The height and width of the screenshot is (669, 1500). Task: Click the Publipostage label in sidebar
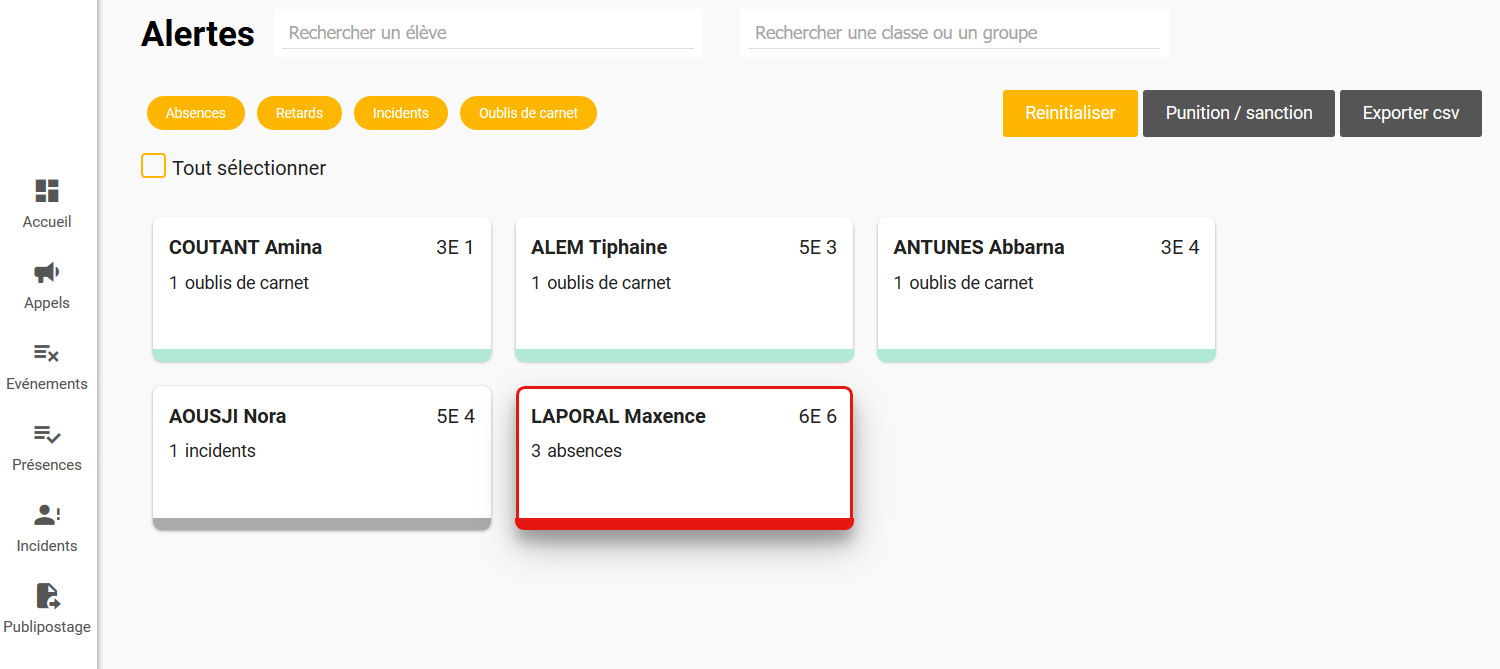click(47, 627)
